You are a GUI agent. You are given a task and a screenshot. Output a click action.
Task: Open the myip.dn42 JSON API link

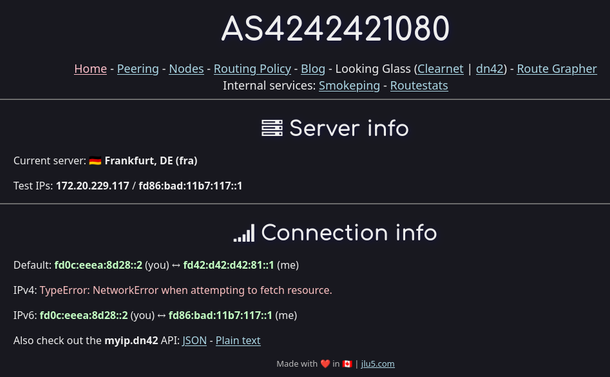point(194,340)
